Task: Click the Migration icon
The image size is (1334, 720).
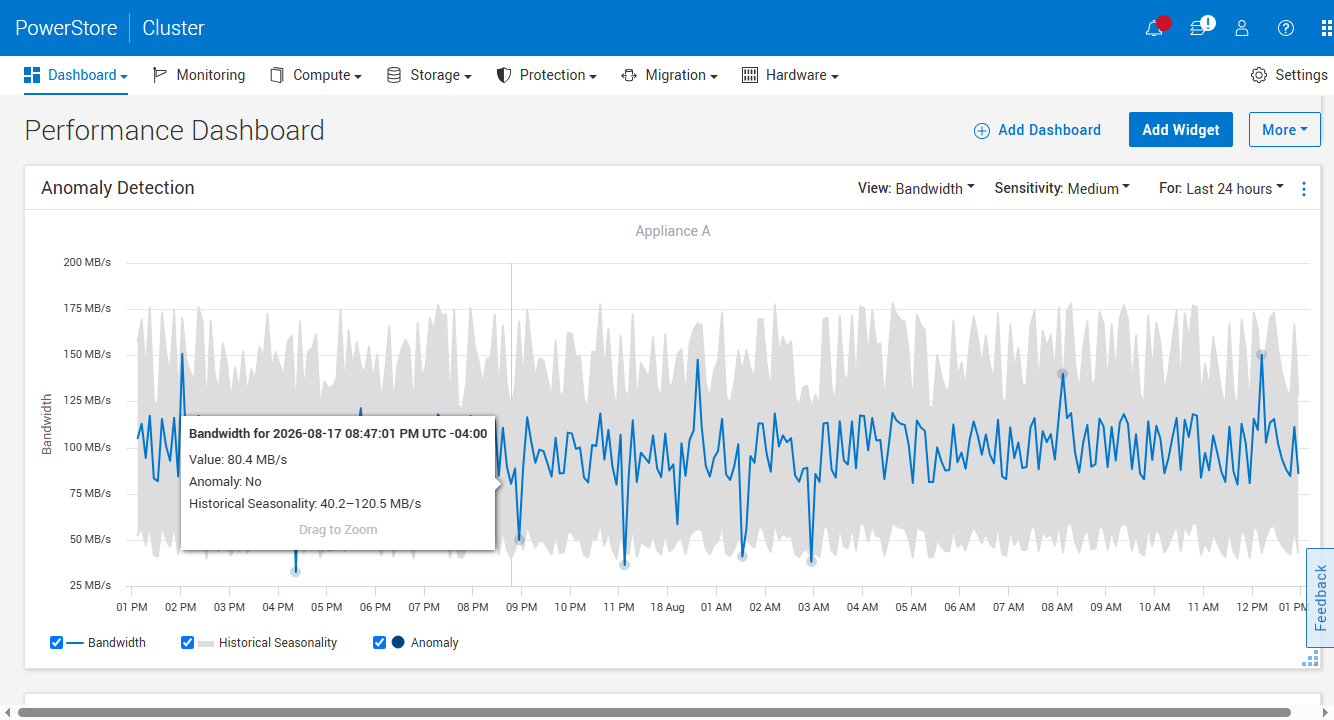Action: 629,75
